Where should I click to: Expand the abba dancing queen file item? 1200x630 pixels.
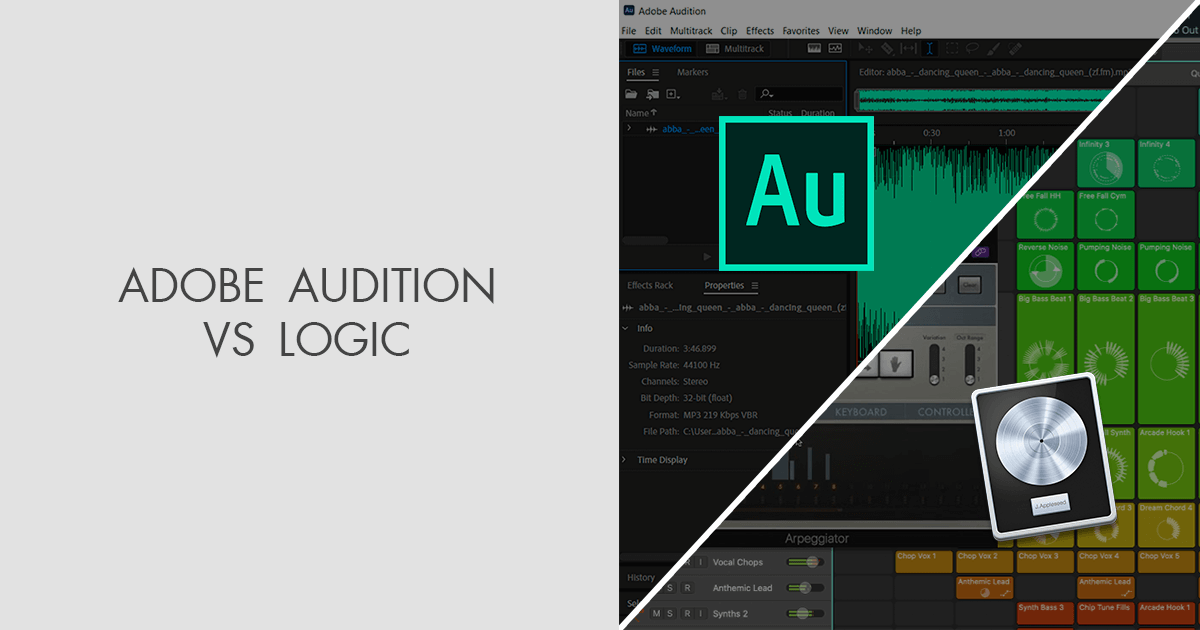tap(628, 128)
